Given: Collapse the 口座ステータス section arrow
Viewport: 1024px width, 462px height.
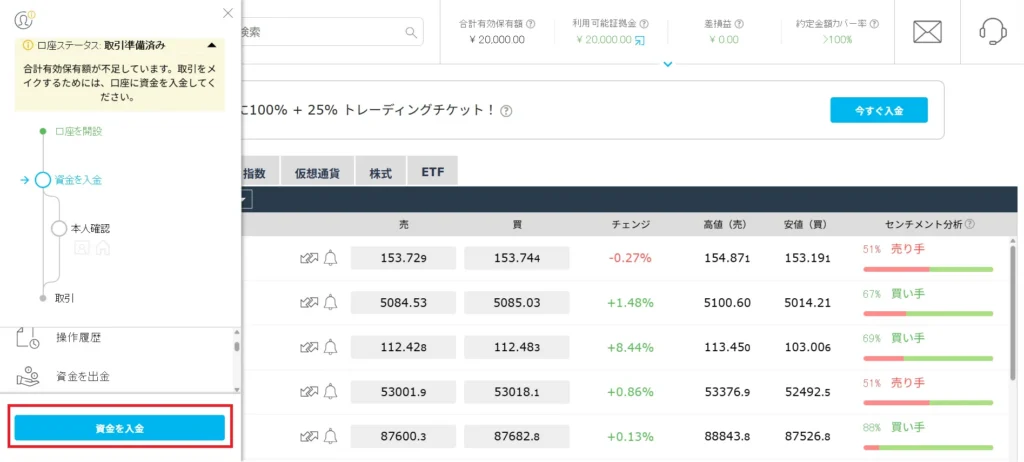Looking at the screenshot, I should pyautogui.click(x=211, y=46).
